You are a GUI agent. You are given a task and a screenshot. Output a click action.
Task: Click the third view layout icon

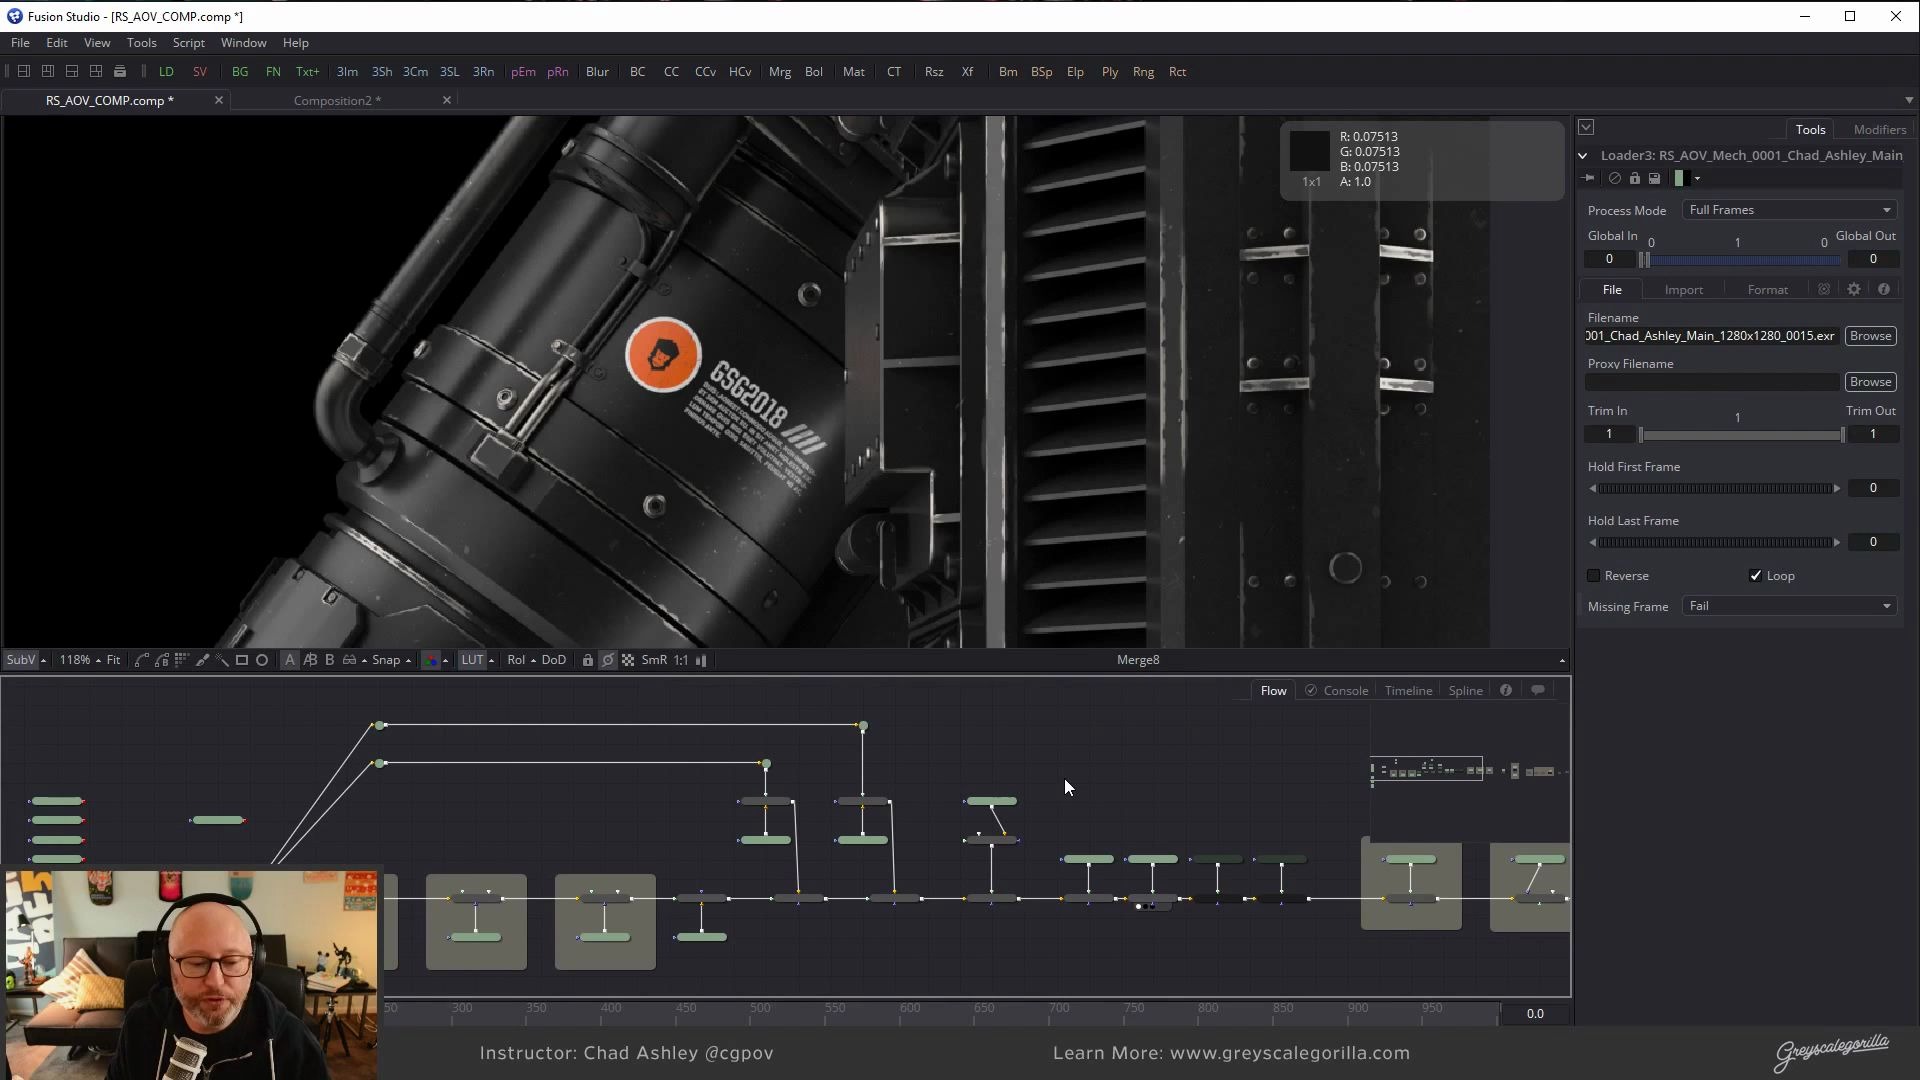pos(72,71)
